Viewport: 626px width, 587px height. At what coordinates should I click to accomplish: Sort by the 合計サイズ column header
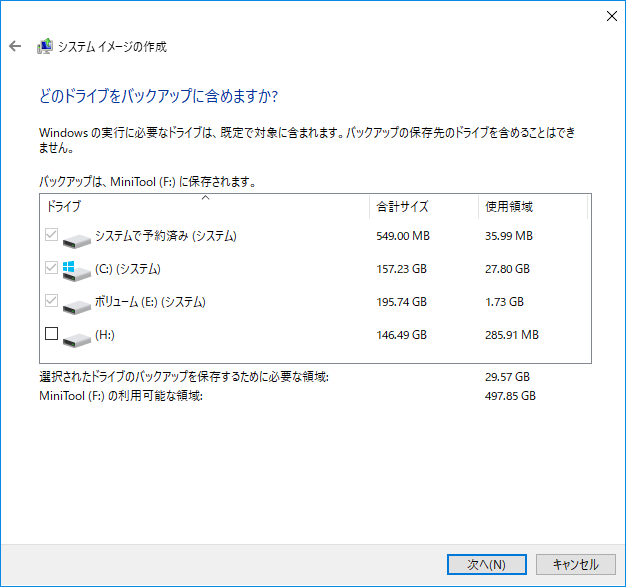(x=403, y=207)
